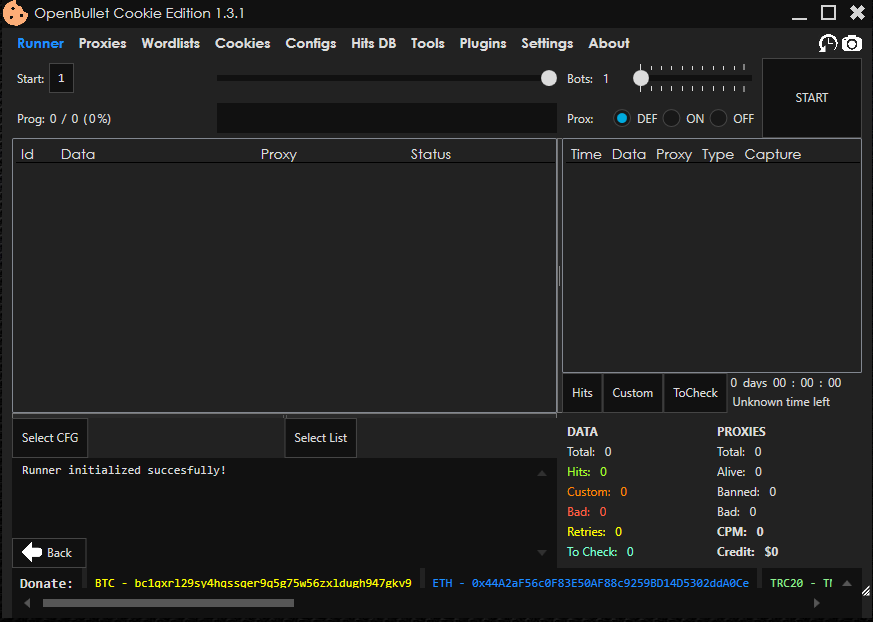
Task: Click the To Check: 0 statistic
Action: pos(600,552)
